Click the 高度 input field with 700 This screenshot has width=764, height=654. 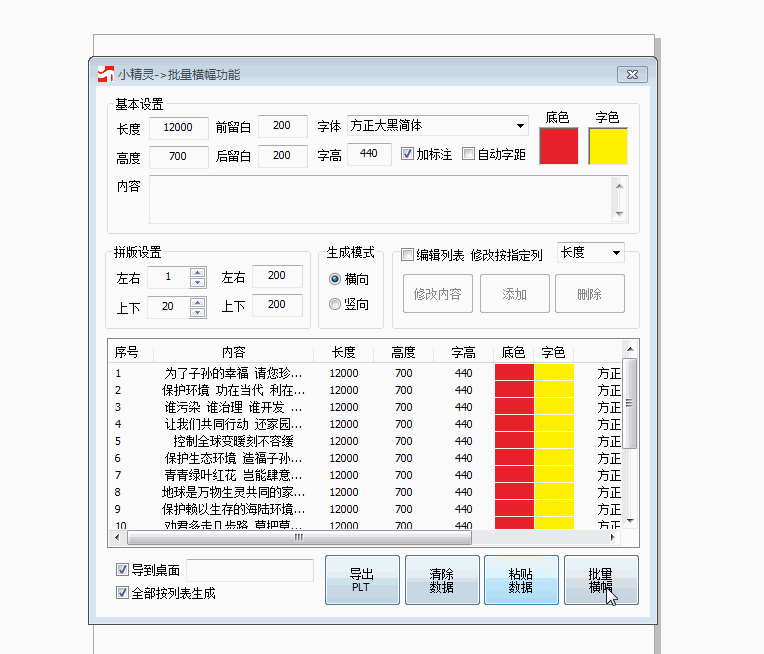point(178,157)
